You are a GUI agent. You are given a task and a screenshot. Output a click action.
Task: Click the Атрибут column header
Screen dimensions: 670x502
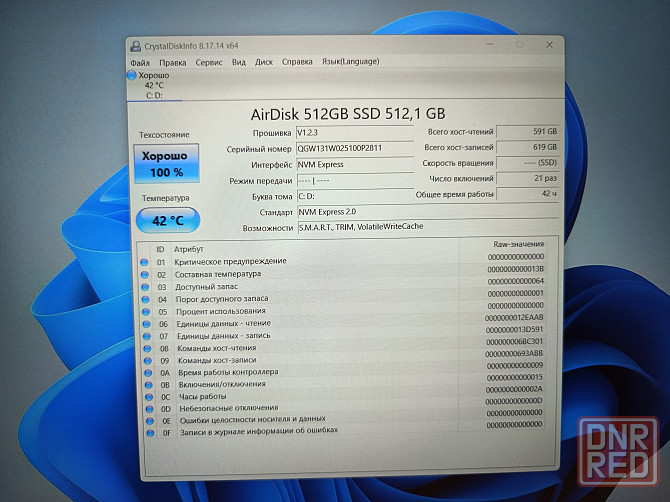tap(188, 249)
